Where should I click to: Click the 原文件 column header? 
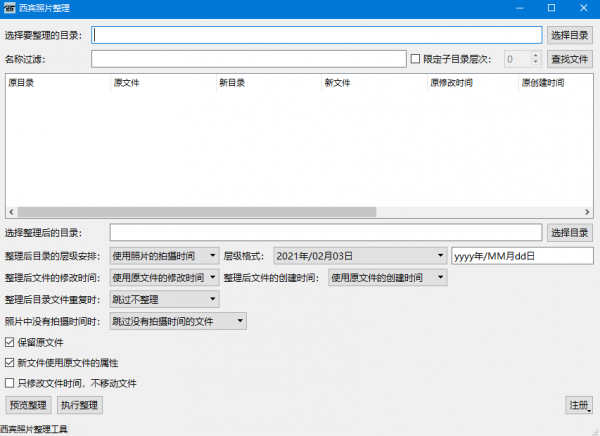click(x=164, y=83)
